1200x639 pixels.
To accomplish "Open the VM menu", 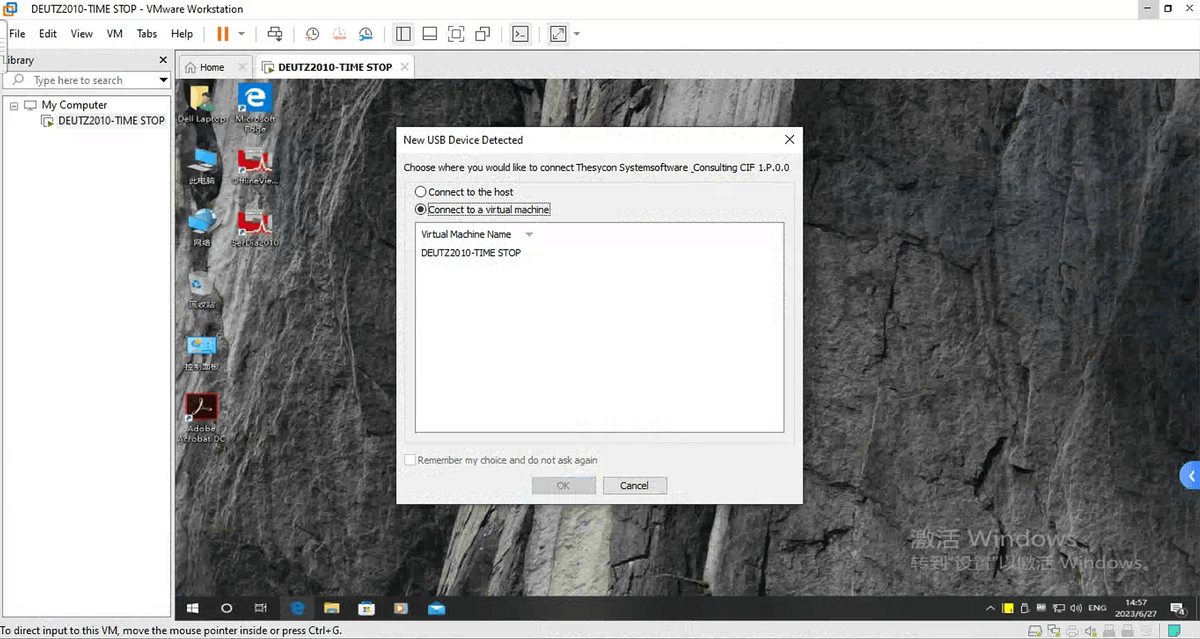I will point(114,33).
